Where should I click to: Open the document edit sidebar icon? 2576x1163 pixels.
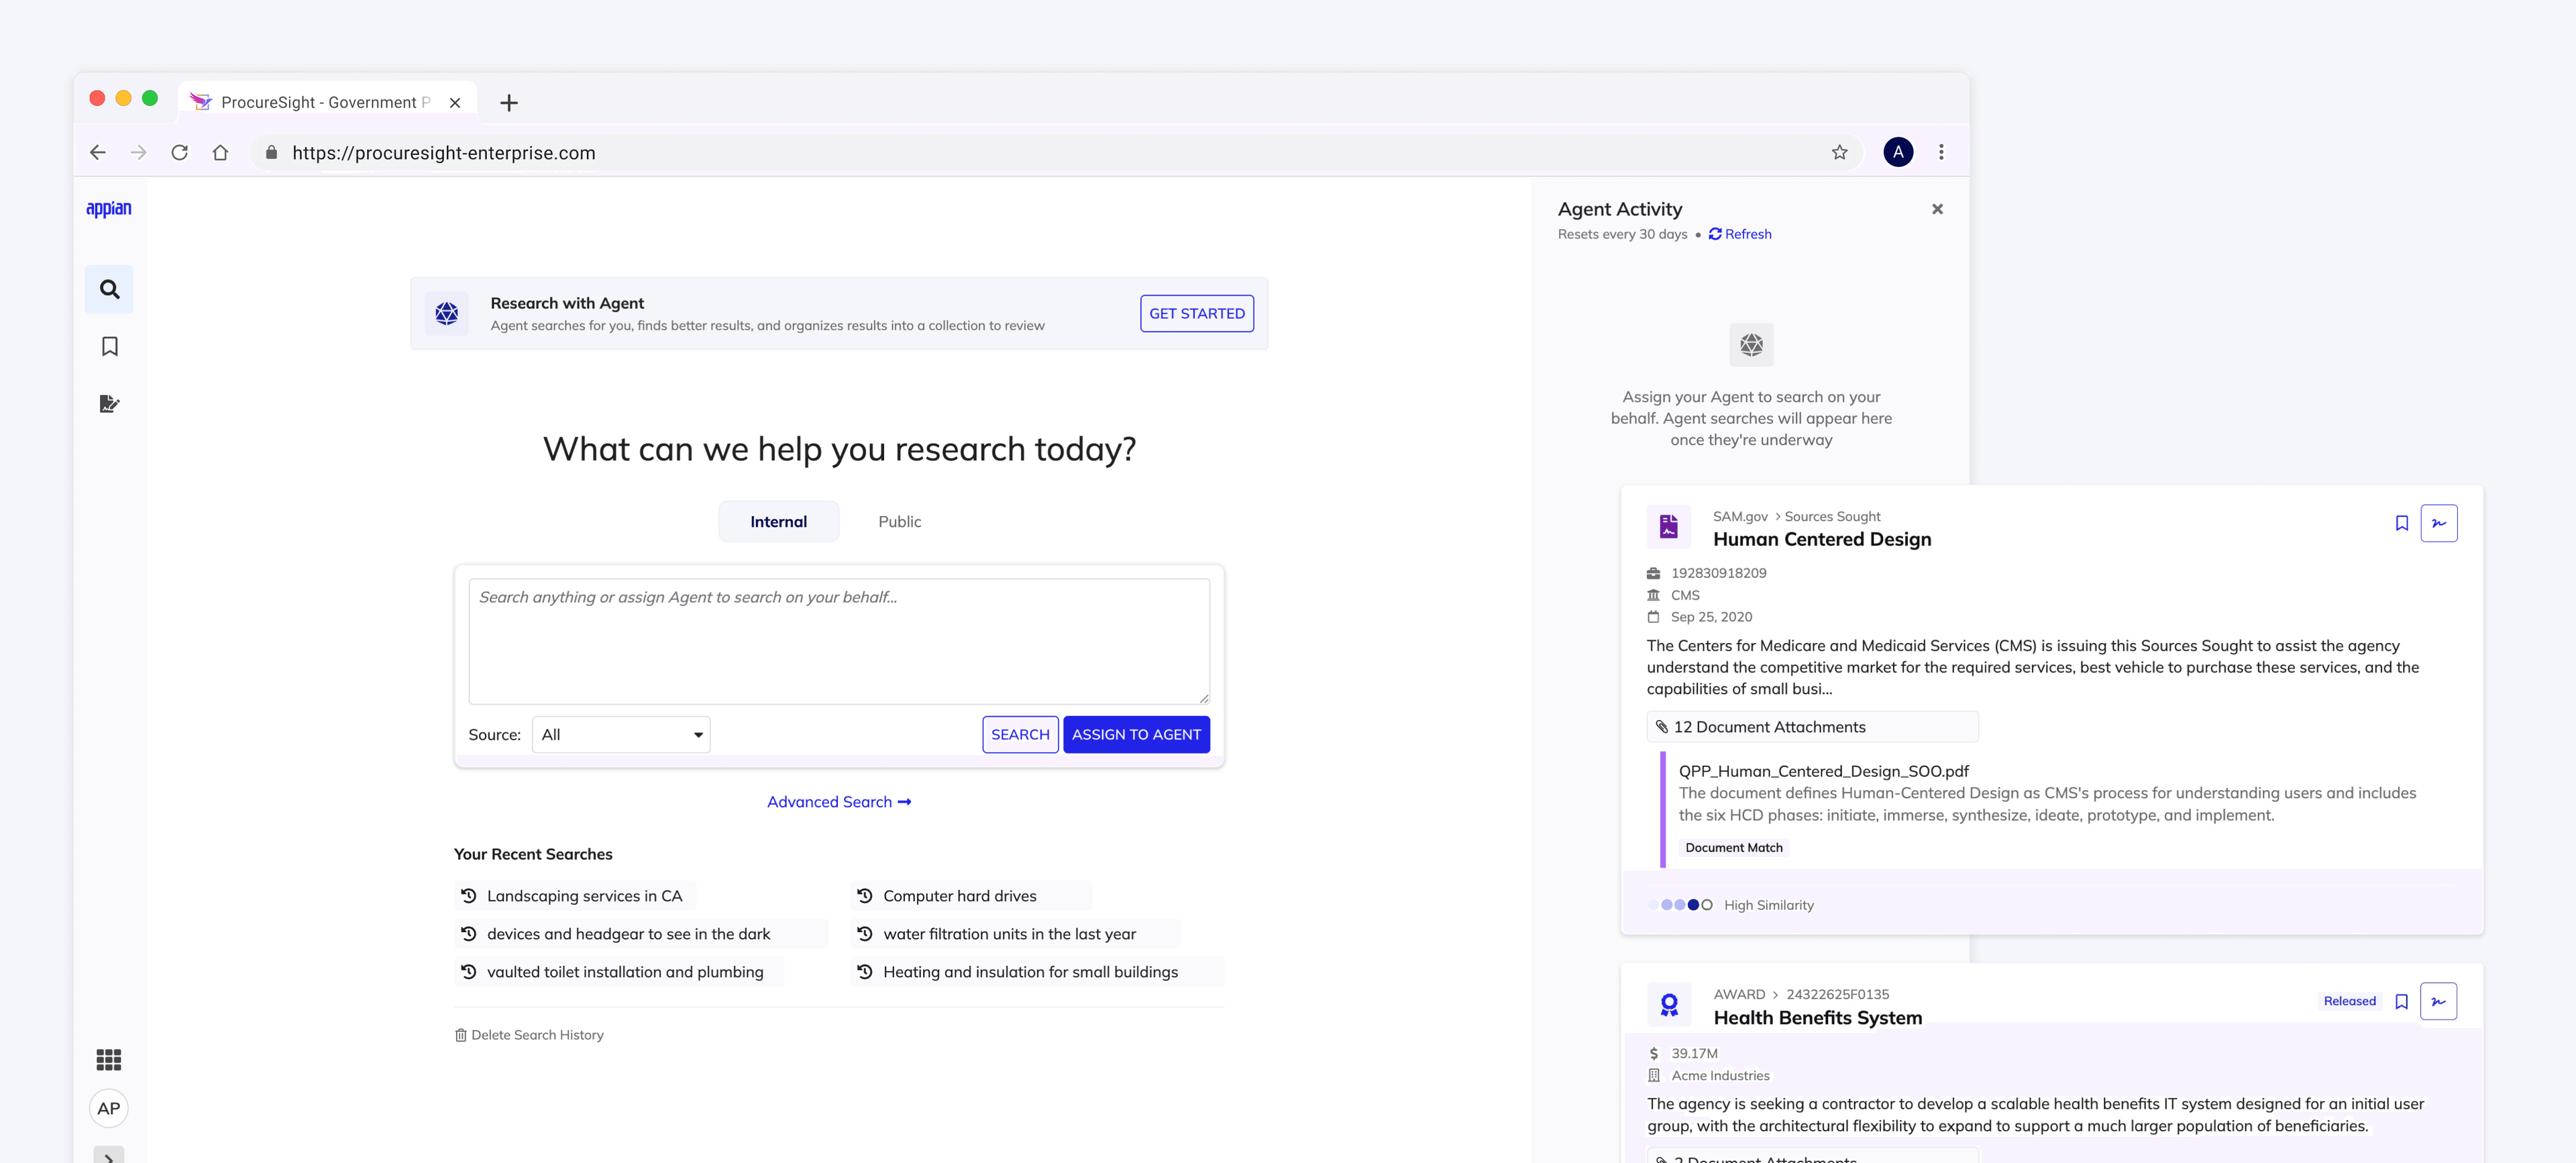click(x=109, y=403)
